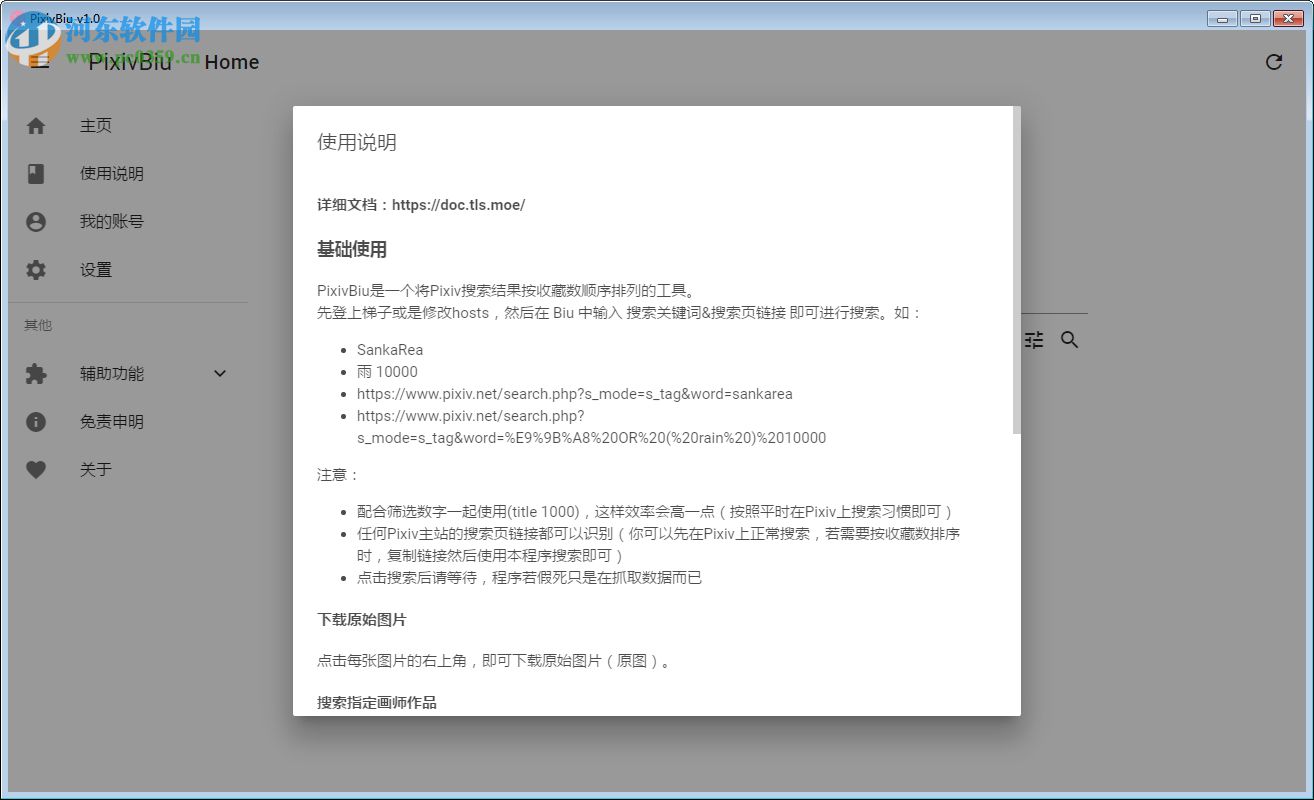Click the search magnifier icon

click(1069, 340)
